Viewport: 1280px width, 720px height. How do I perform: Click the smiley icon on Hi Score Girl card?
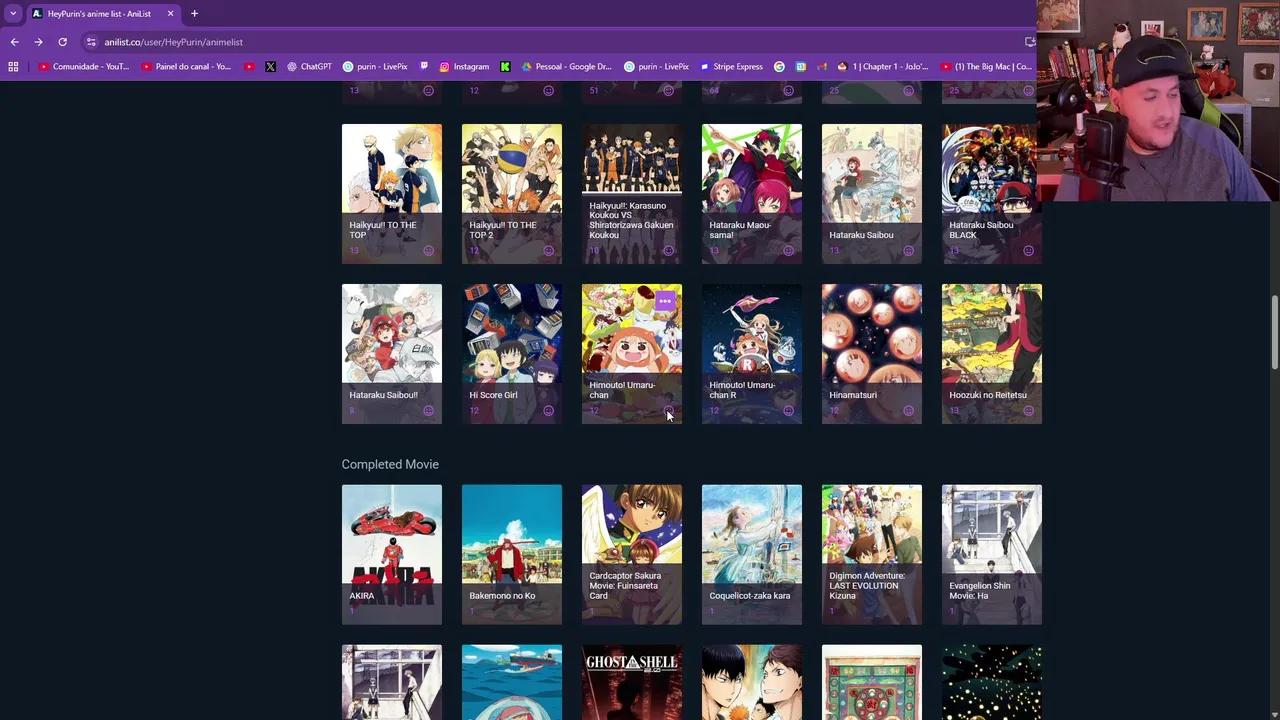pyautogui.click(x=548, y=411)
